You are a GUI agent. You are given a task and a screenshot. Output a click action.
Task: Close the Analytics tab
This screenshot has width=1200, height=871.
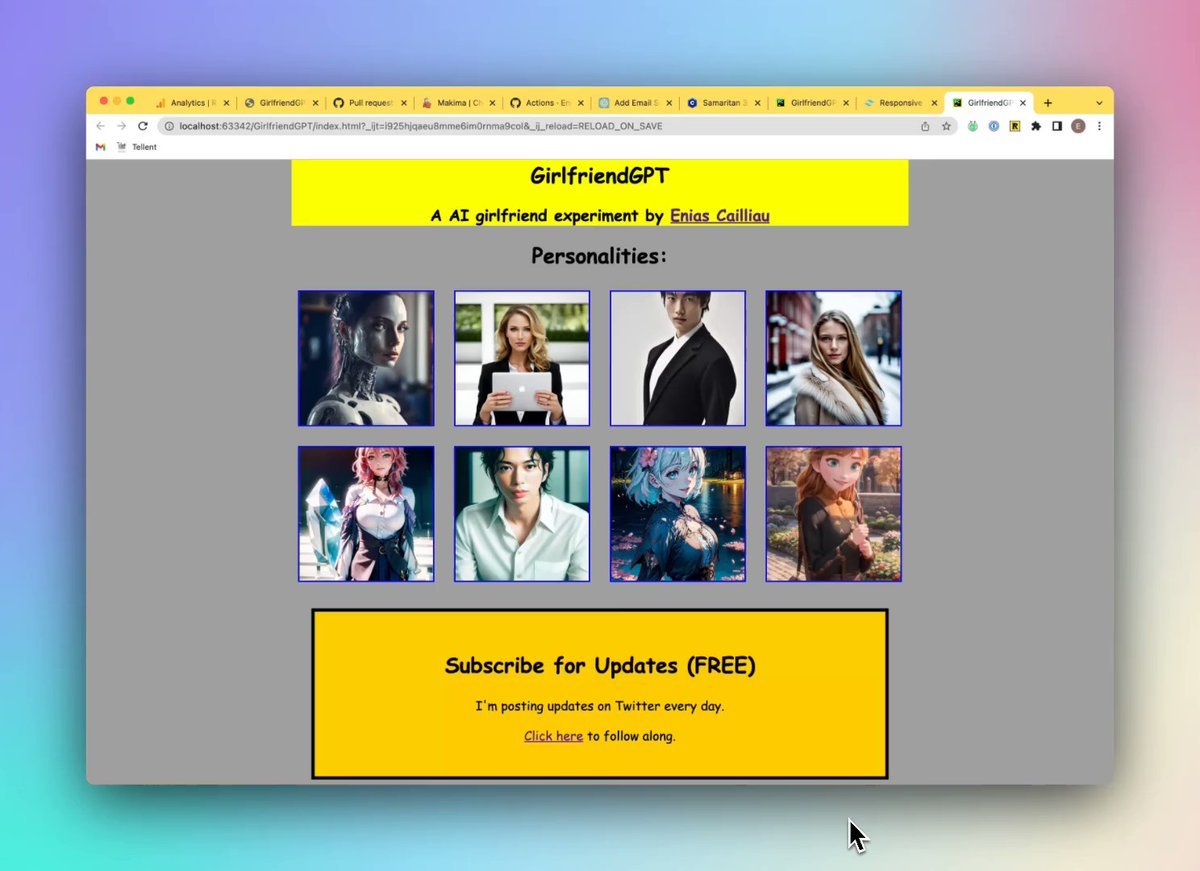point(227,103)
